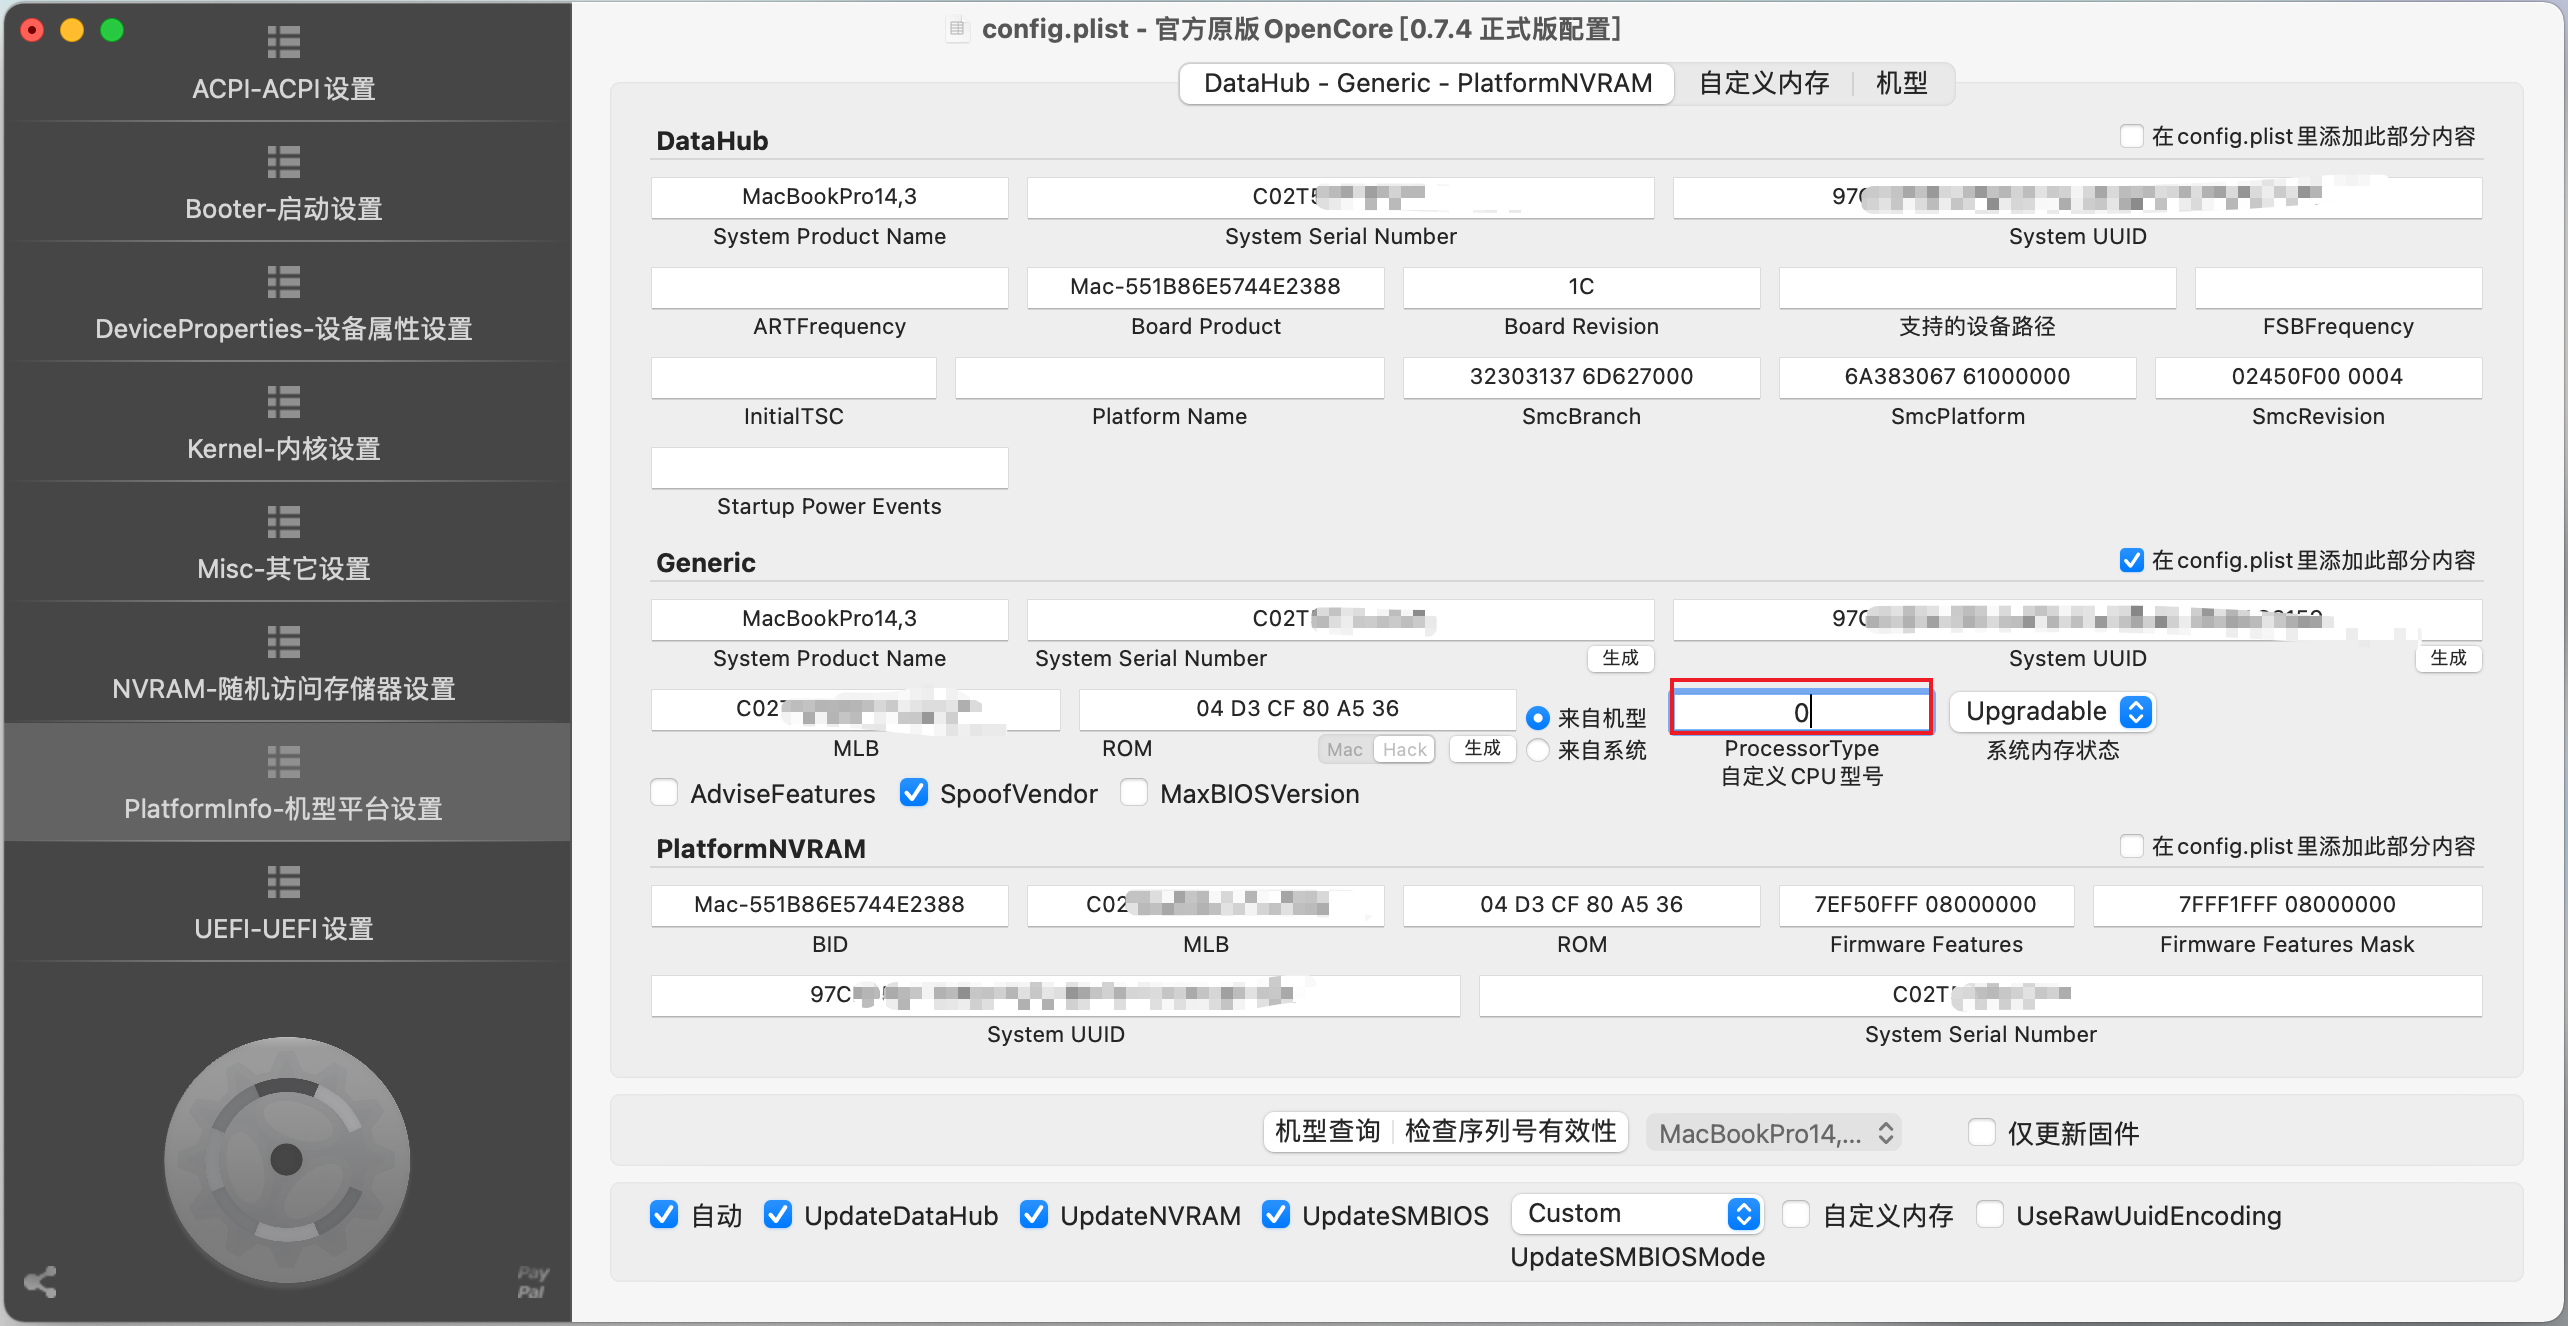This screenshot has height=1326, width=2568.
Task: Click the SmcRevision input field
Action: coord(2318,377)
